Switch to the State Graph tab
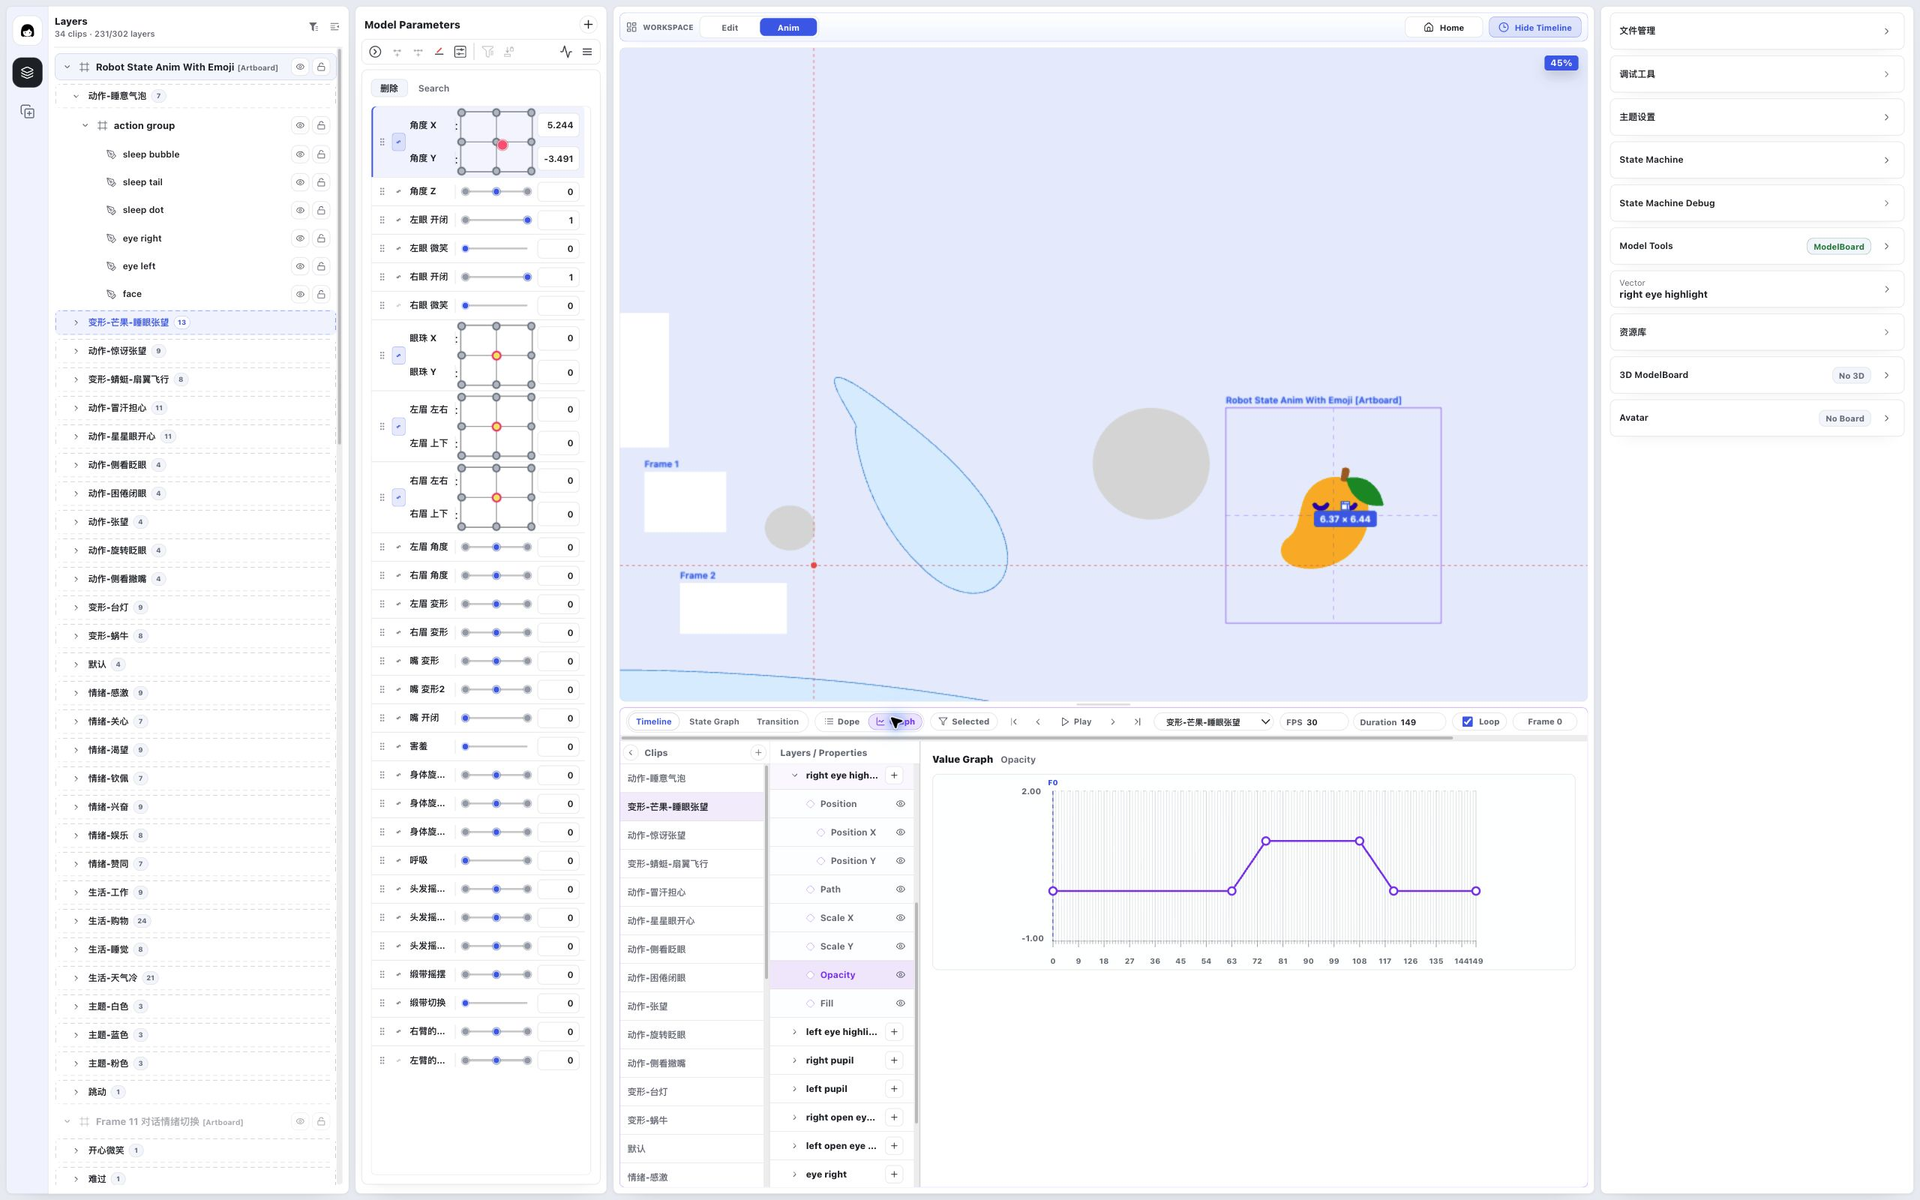Image resolution: width=1920 pixels, height=1200 pixels. [x=714, y=722]
